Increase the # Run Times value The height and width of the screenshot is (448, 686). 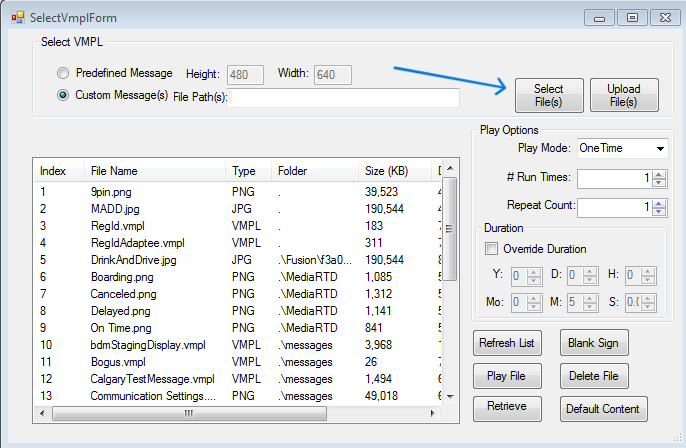point(658,173)
